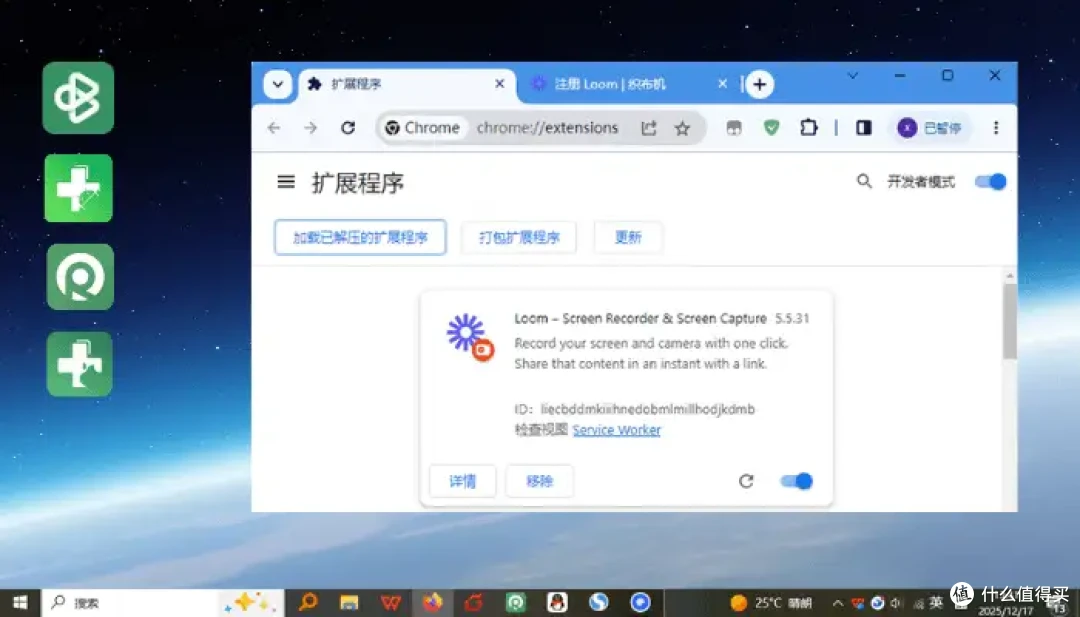Click the search extensions magnifier icon
Viewport: 1080px width, 617px height.
click(864, 181)
